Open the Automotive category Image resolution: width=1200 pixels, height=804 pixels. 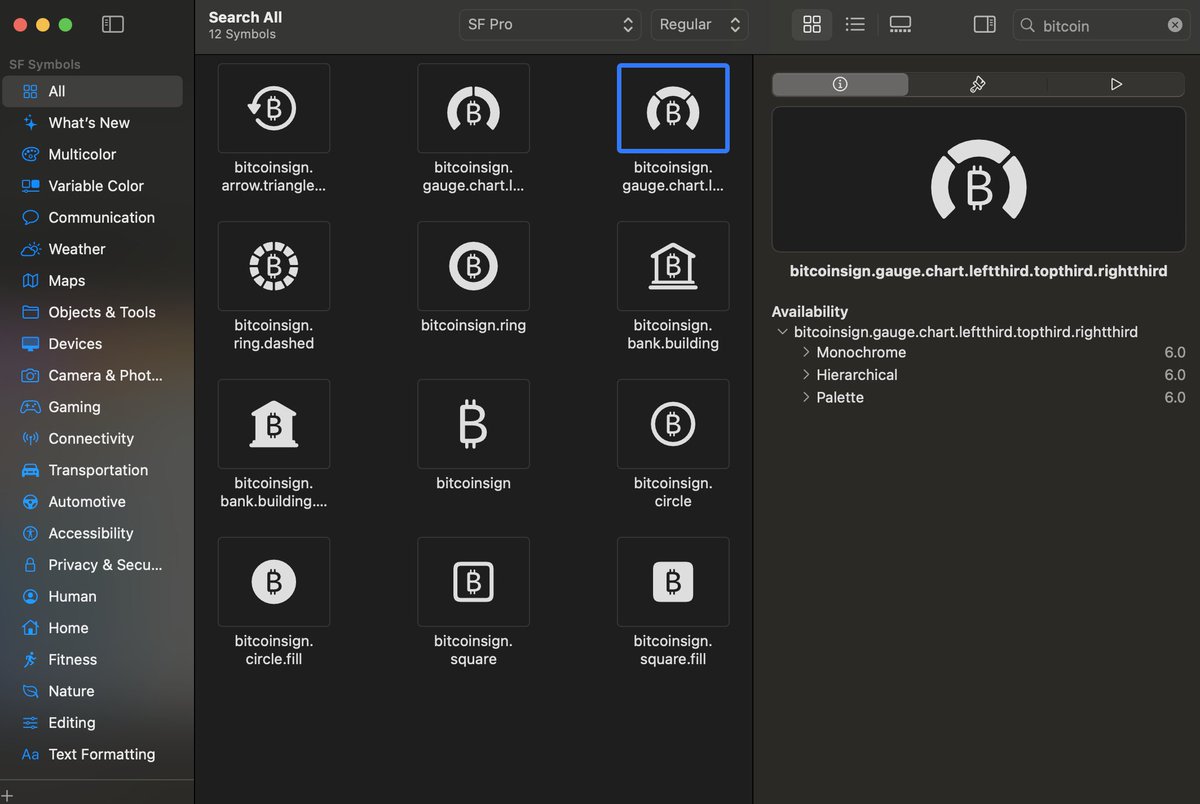pyautogui.click(x=93, y=502)
